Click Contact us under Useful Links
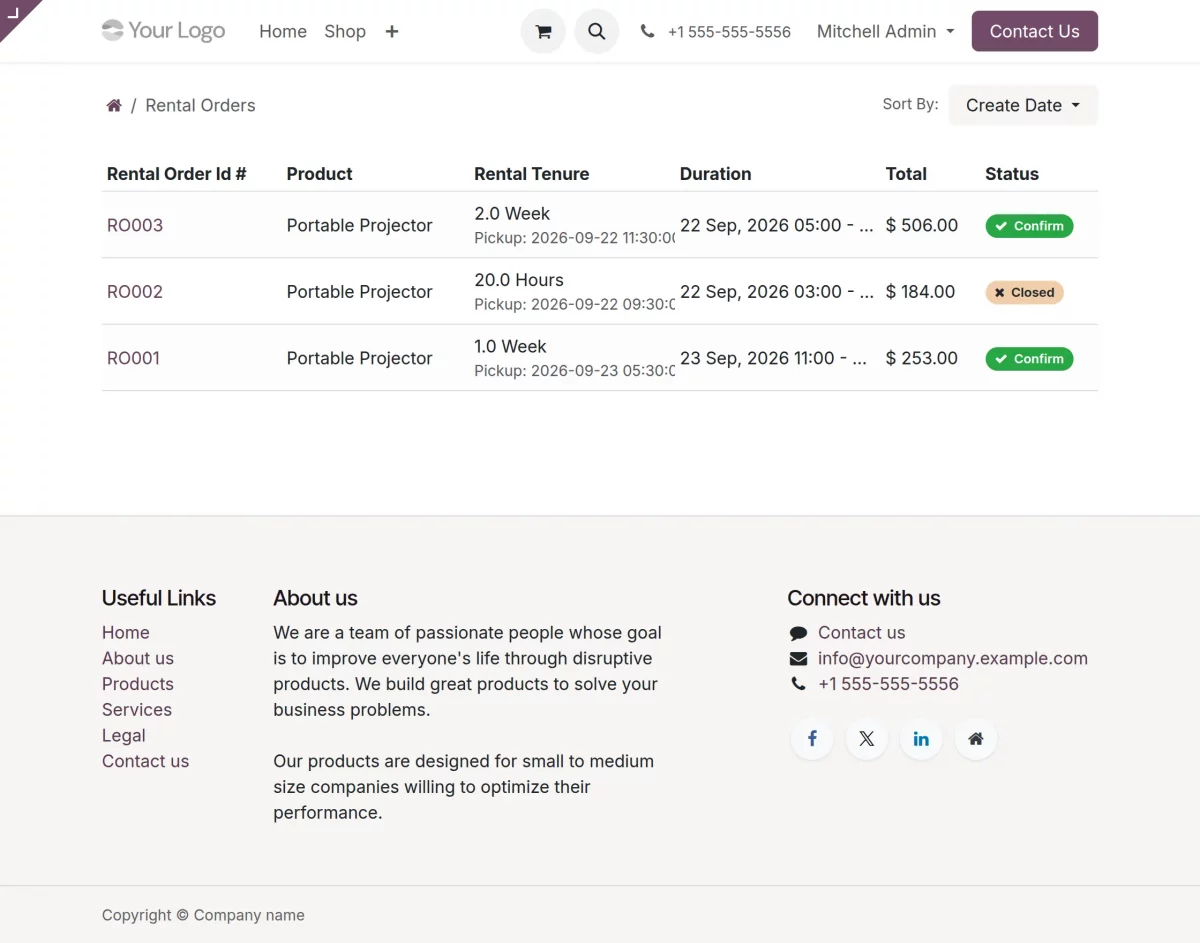The width and height of the screenshot is (1200, 943). [x=145, y=761]
